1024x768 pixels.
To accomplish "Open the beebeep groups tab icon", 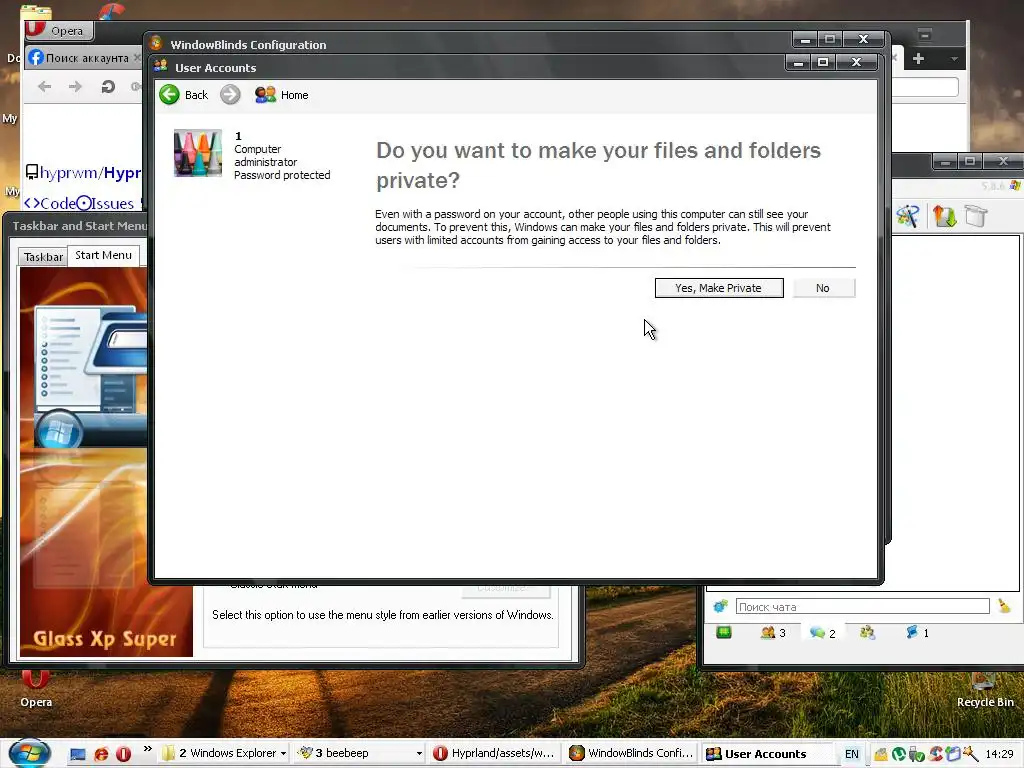I will coord(867,632).
